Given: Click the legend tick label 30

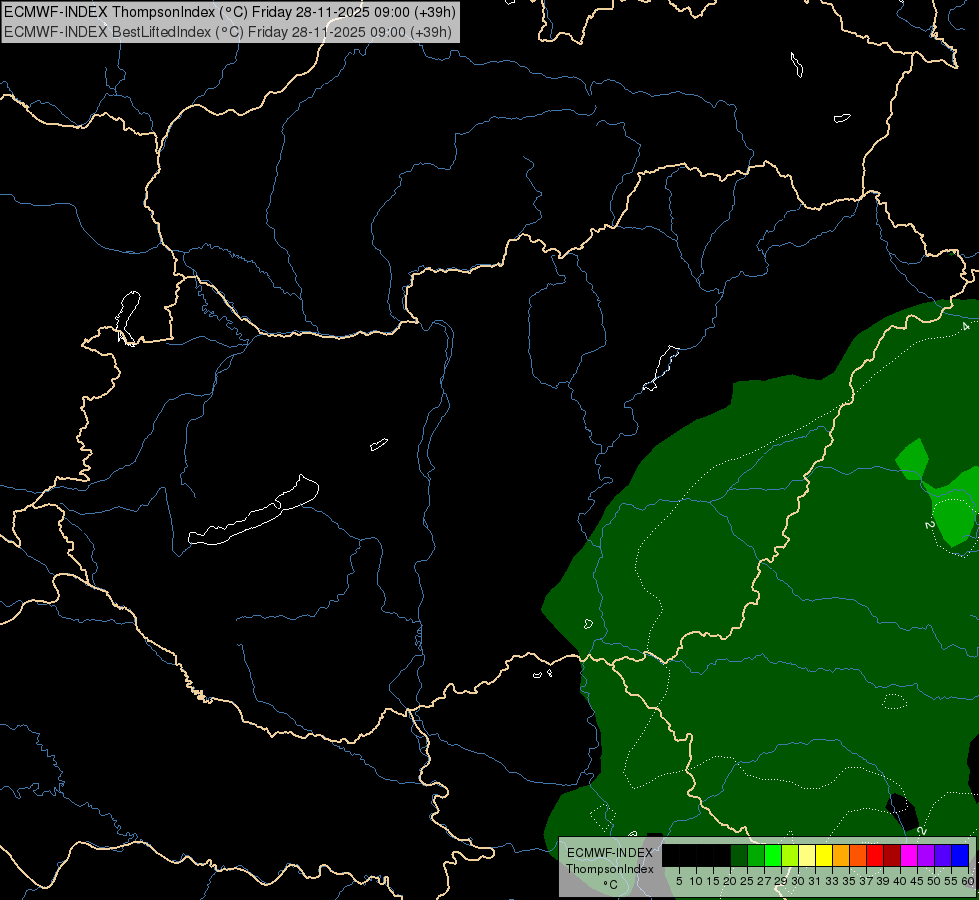Looking at the screenshot, I should pyautogui.click(x=798, y=881).
